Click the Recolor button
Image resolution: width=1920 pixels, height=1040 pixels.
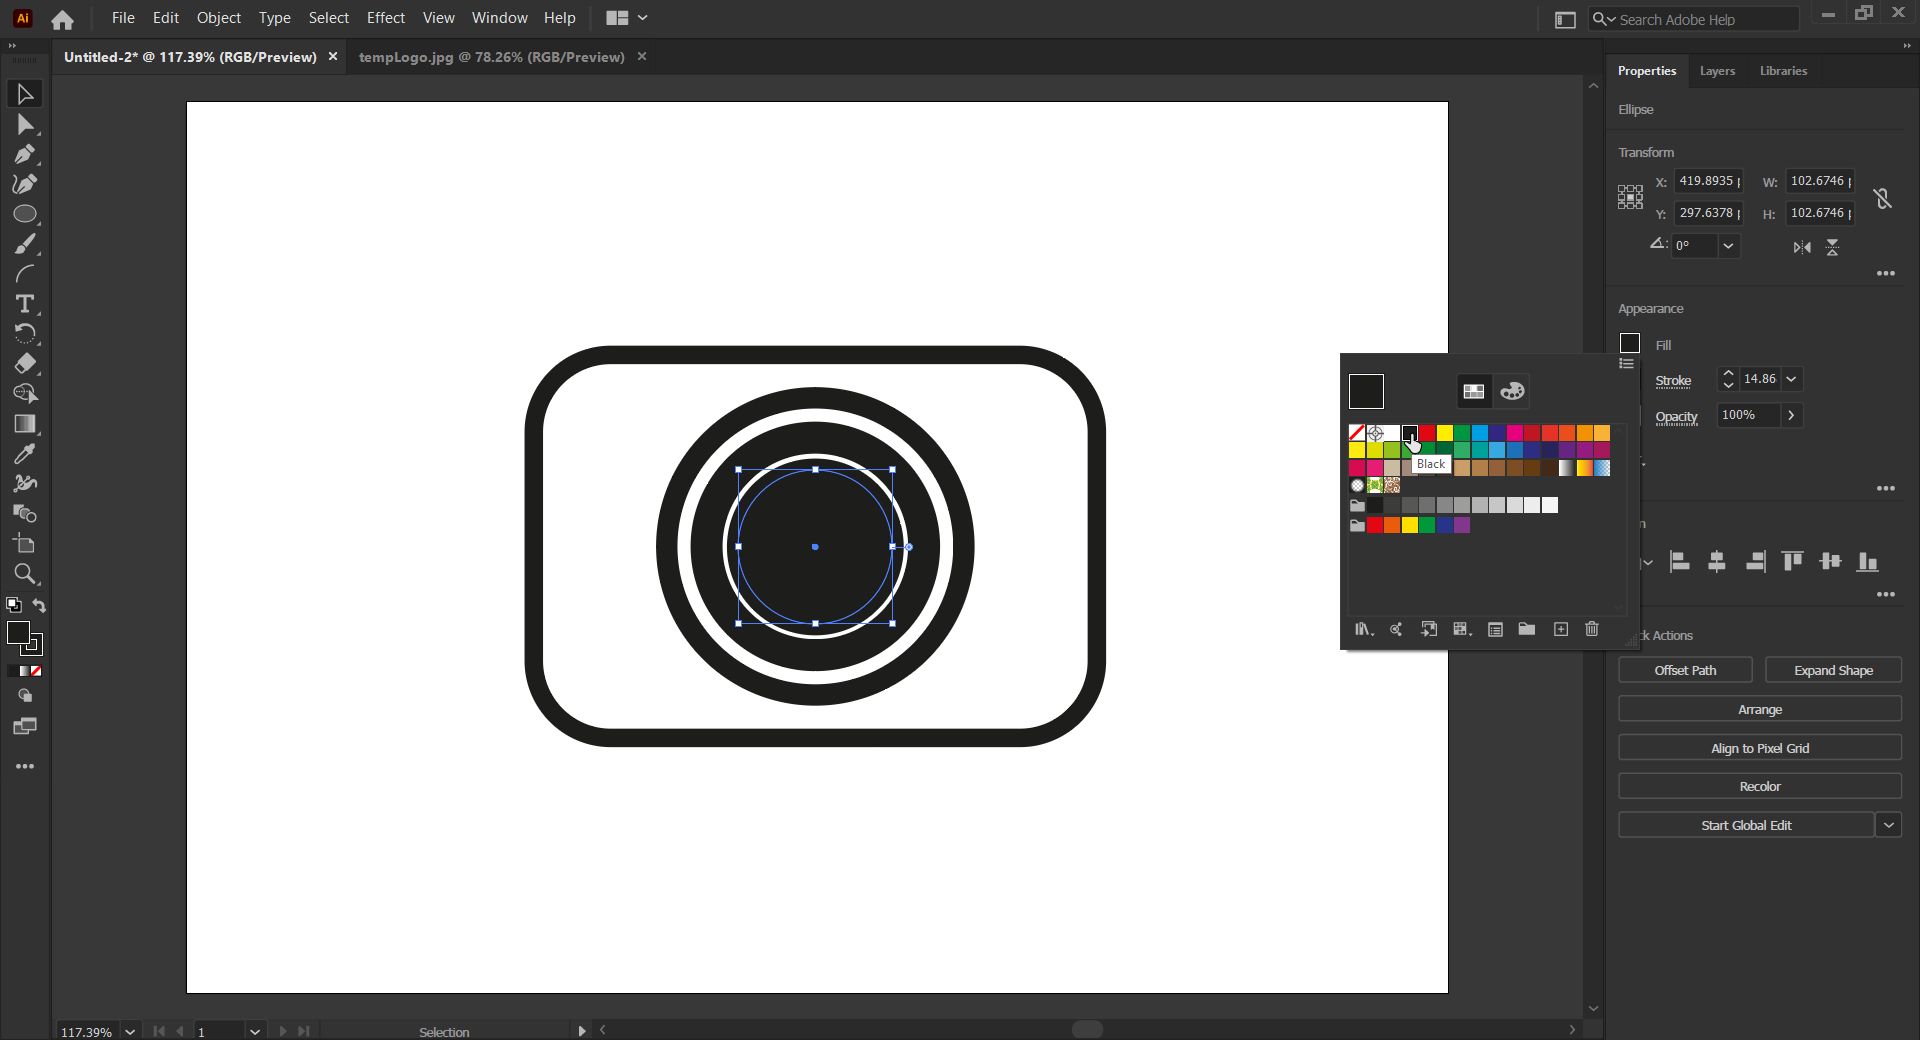pyautogui.click(x=1760, y=786)
